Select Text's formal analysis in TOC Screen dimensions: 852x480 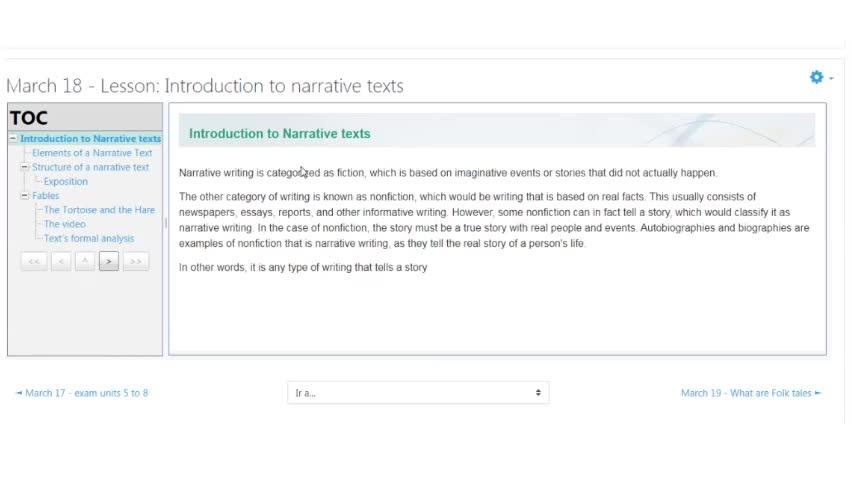click(89, 238)
